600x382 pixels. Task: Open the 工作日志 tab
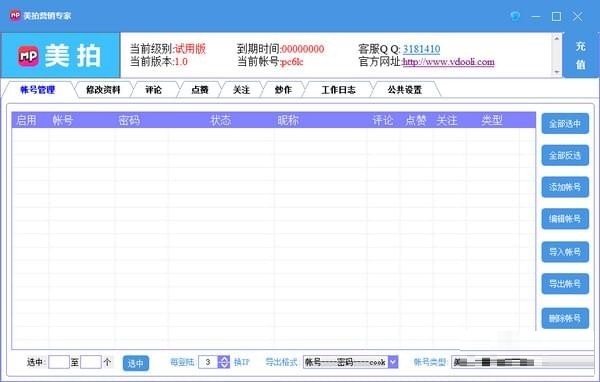338,90
